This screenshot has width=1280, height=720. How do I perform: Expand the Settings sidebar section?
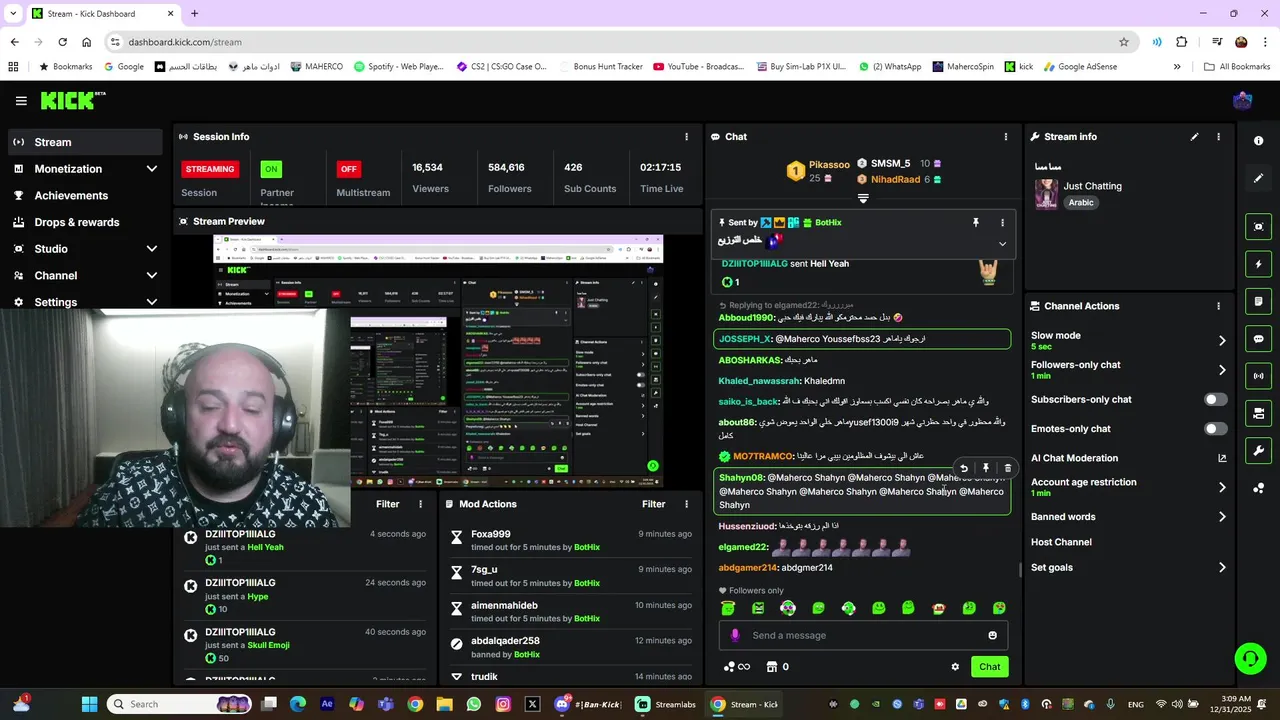click(x=152, y=302)
